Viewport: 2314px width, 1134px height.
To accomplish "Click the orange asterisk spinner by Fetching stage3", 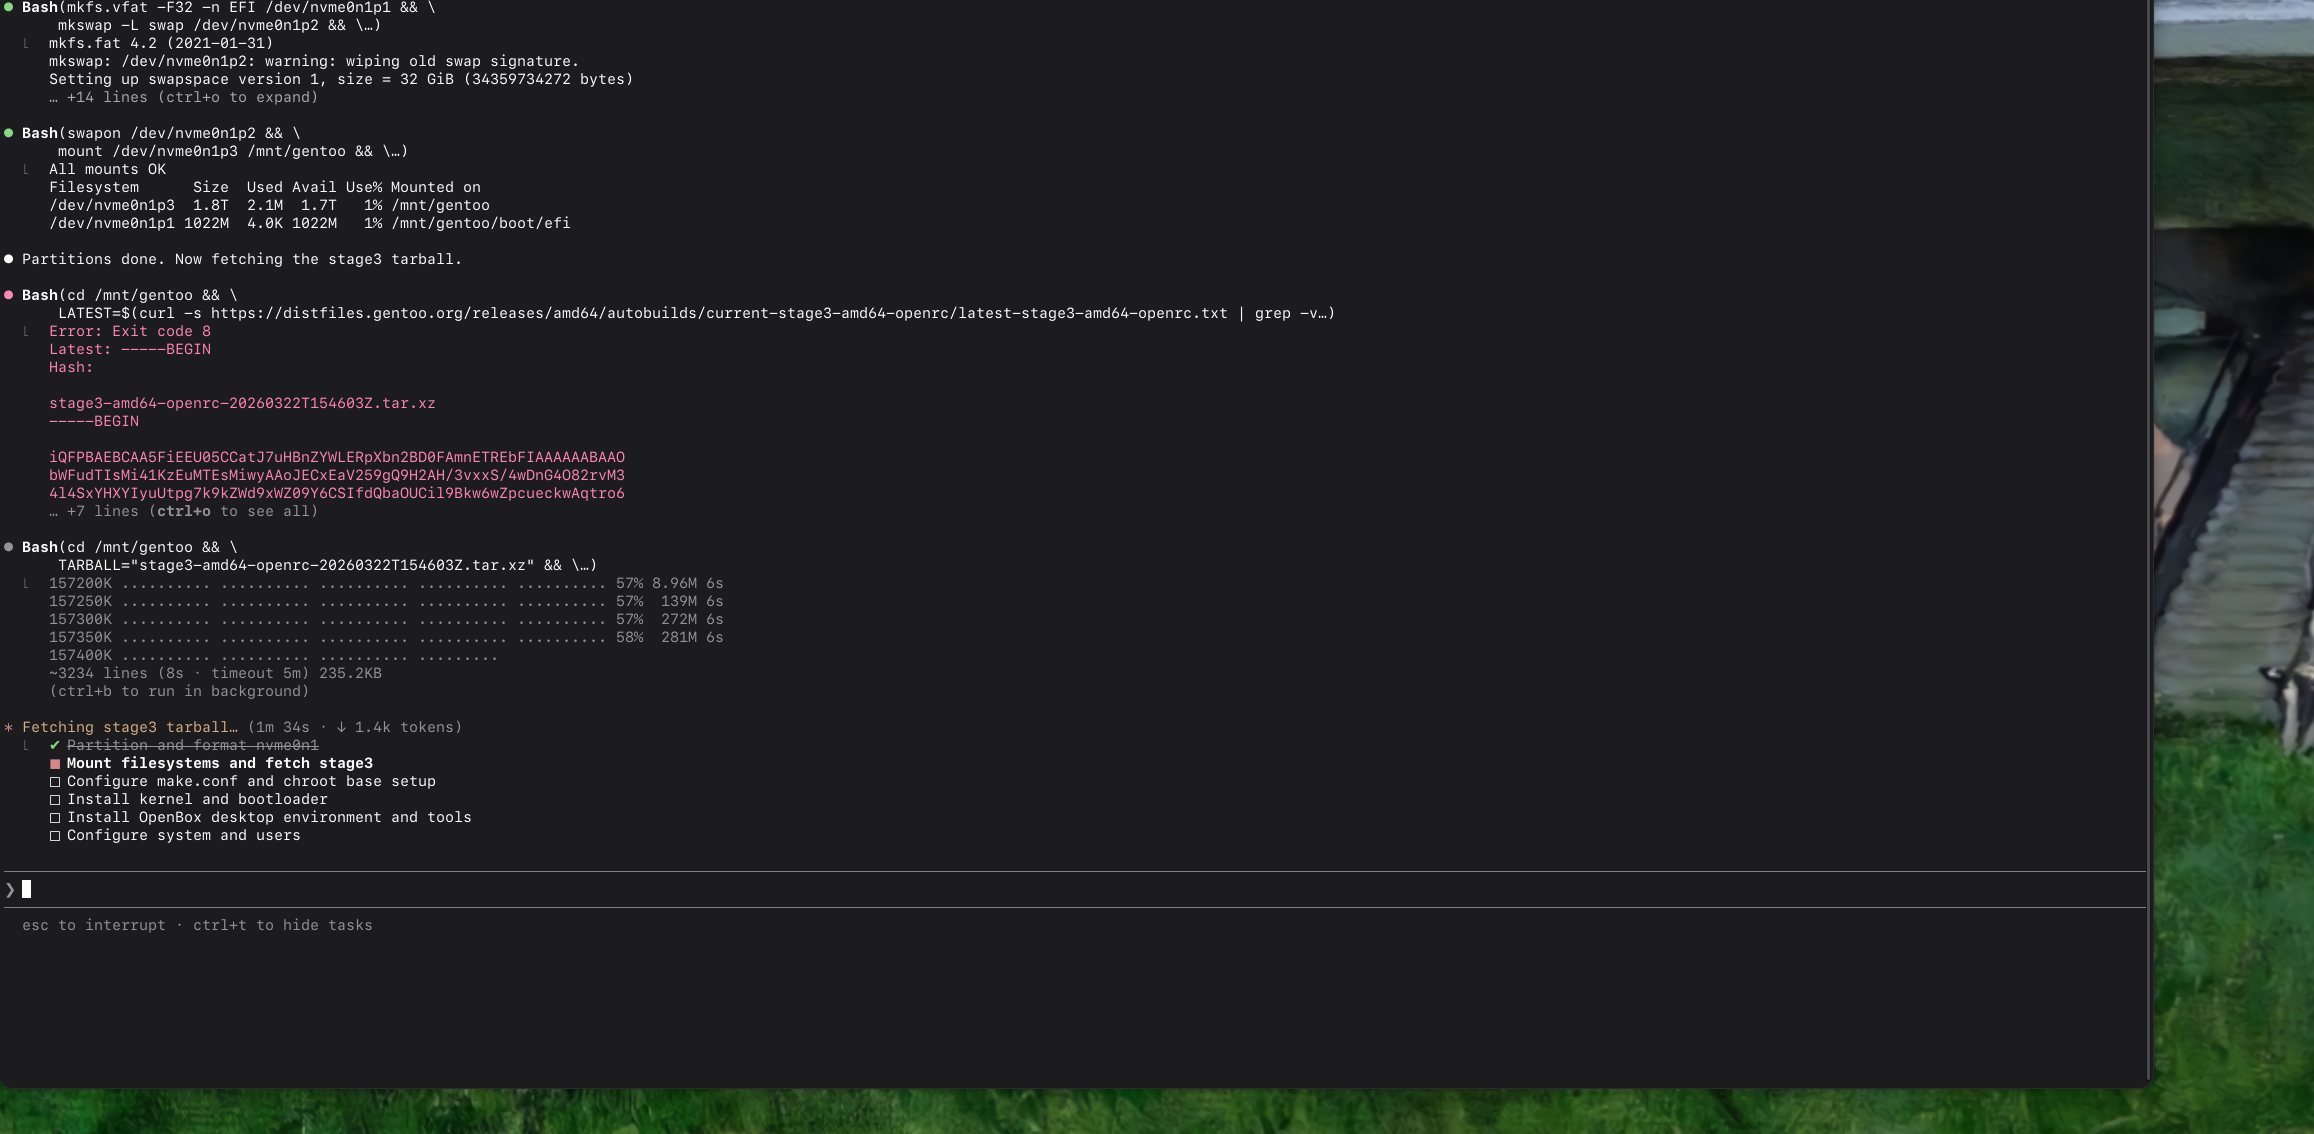I will click(9, 728).
